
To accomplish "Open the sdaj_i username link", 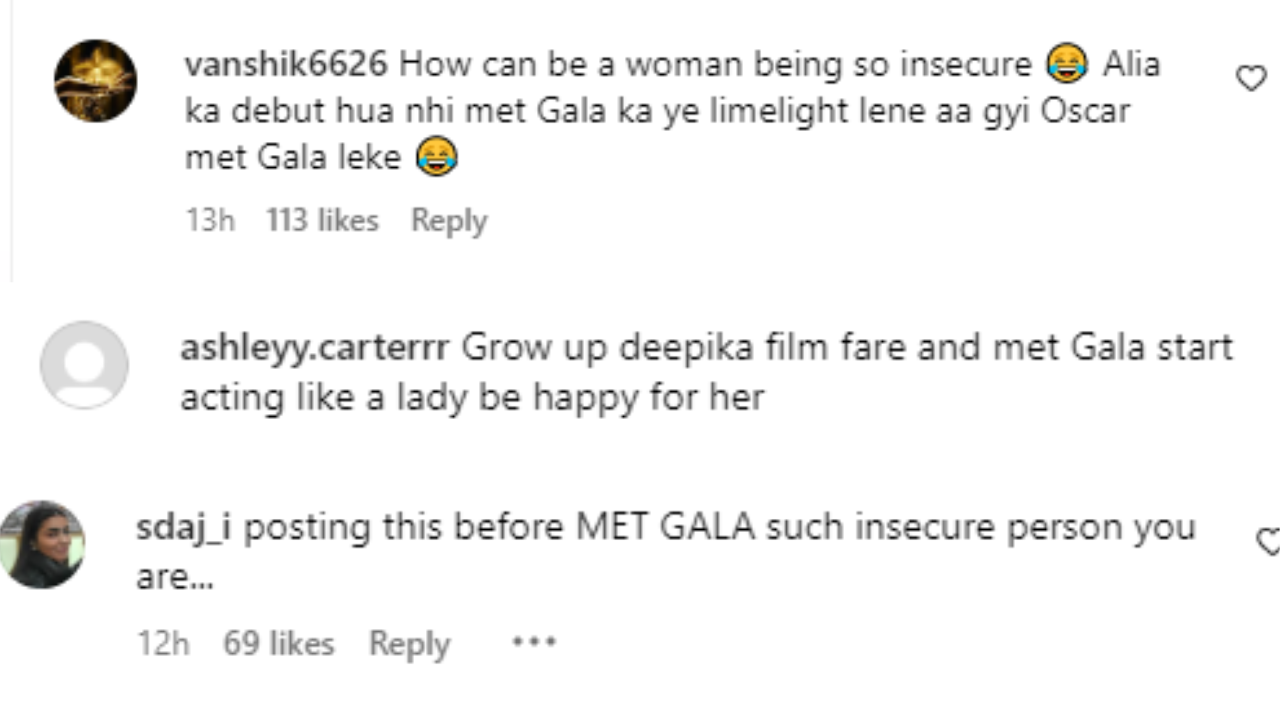I will 184,527.
